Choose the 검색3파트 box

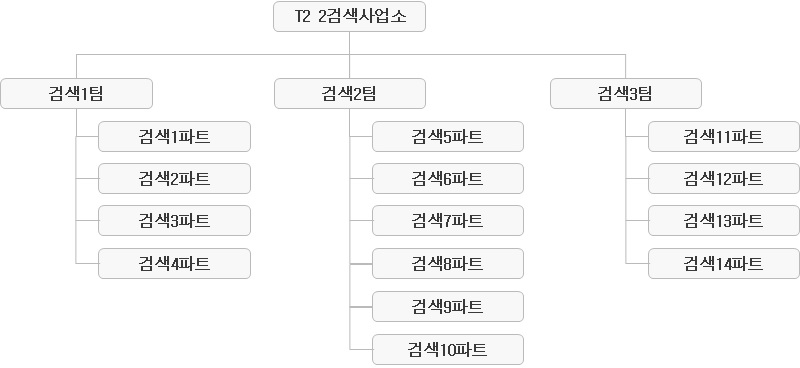click(174, 220)
